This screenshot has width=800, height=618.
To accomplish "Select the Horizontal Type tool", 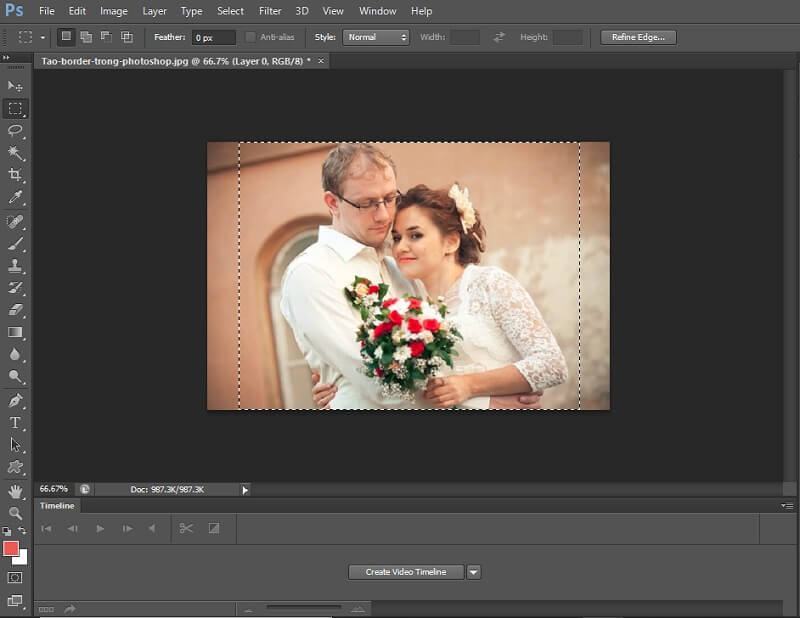I will (15, 422).
